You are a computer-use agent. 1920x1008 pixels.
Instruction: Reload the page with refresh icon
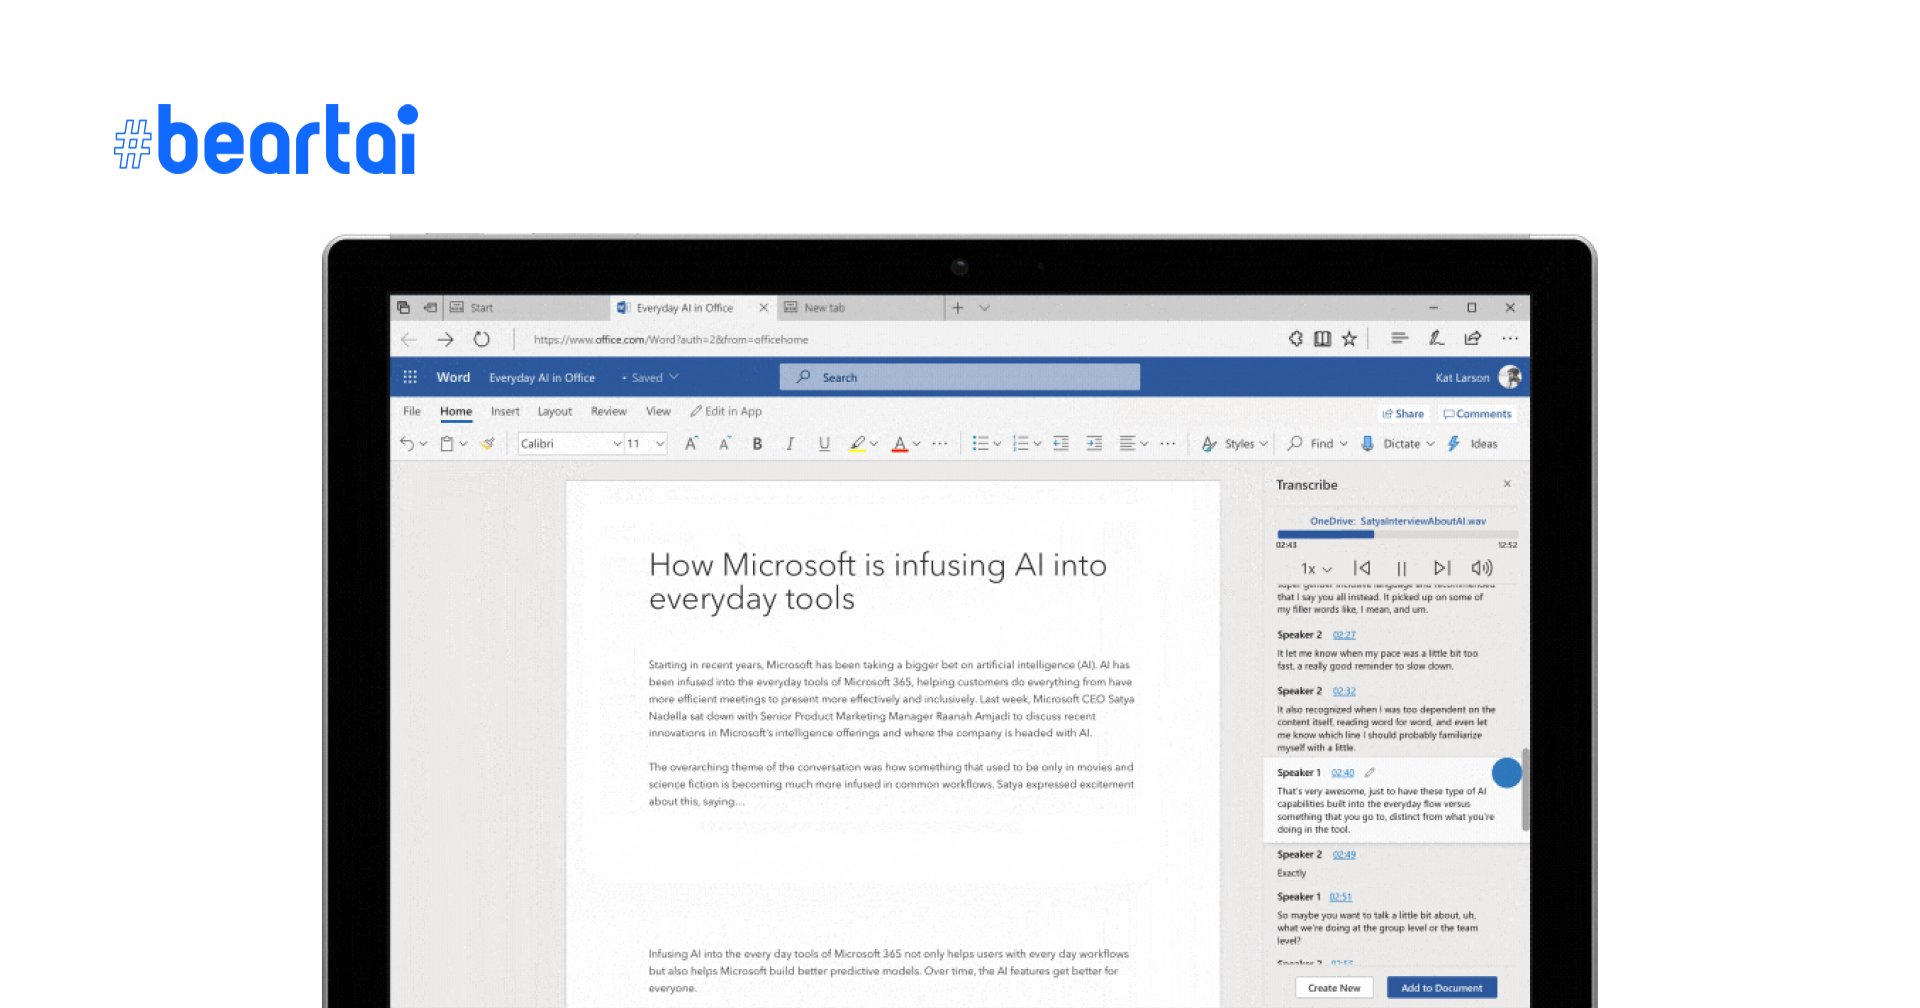(482, 339)
